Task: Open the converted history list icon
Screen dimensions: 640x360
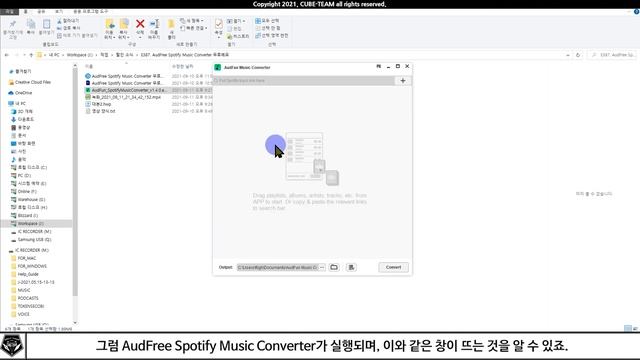Action: pyautogui.click(x=351, y=267)
